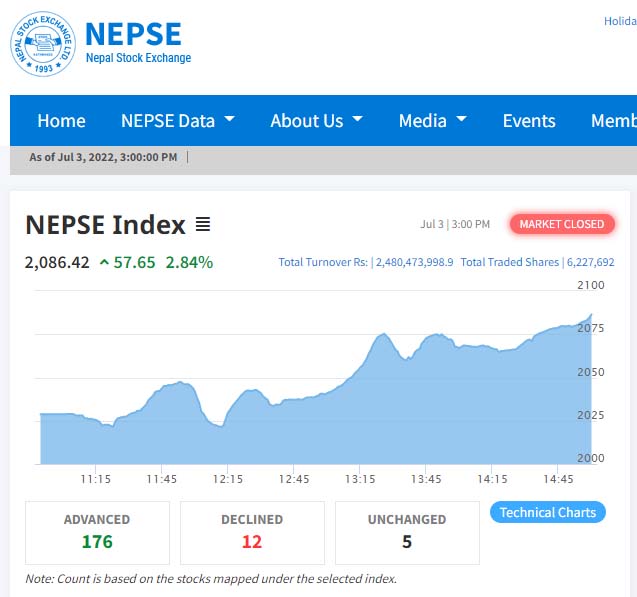This screenshot has height=597, width=637.
Task: Go to the Home page
Action: (x=61, y=121)
